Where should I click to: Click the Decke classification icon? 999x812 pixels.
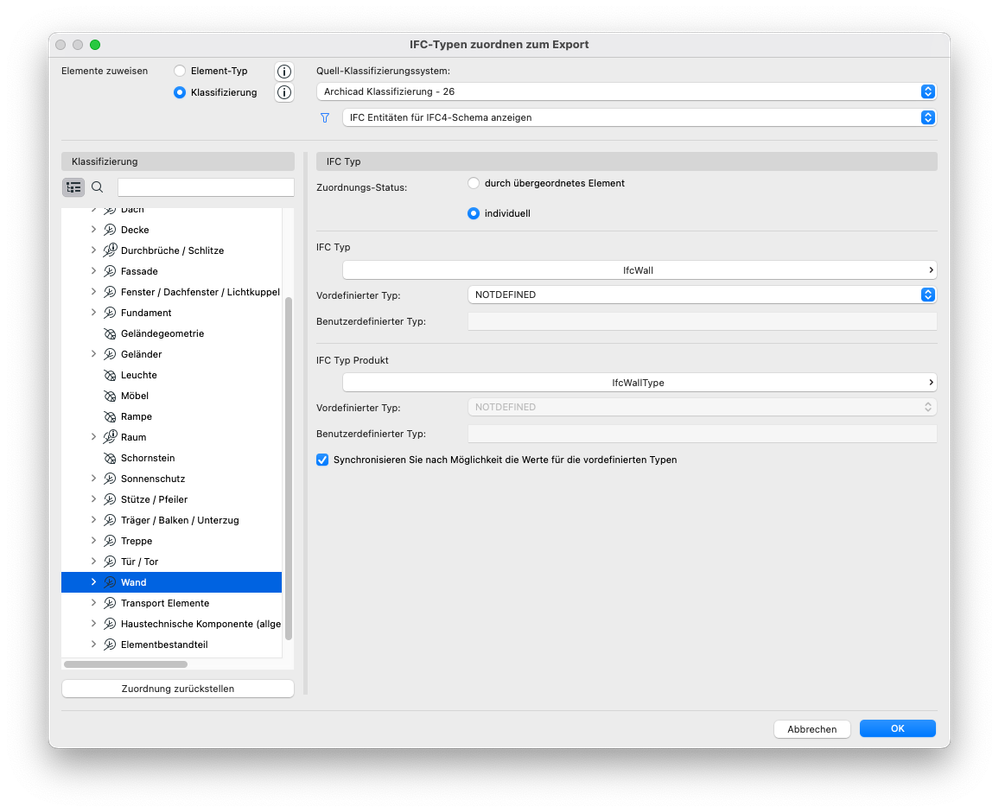click(x=110, y=230)
